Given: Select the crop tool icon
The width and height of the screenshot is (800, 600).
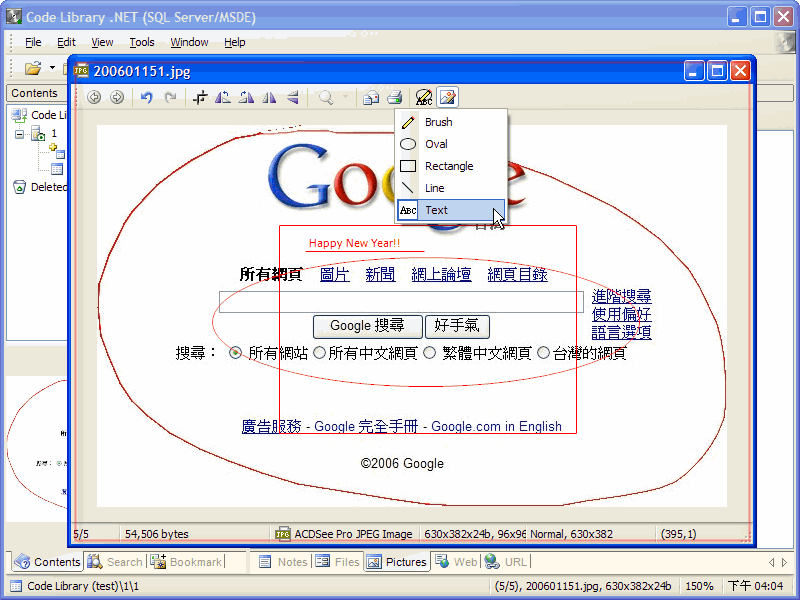Looking at the screenshot, I should click(200, 97).
